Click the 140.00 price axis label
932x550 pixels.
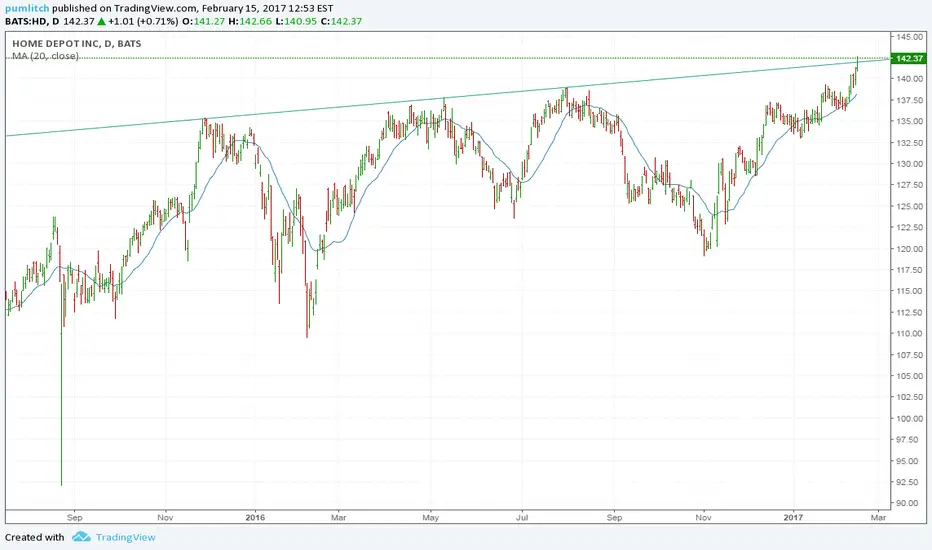tap(909, 79)
